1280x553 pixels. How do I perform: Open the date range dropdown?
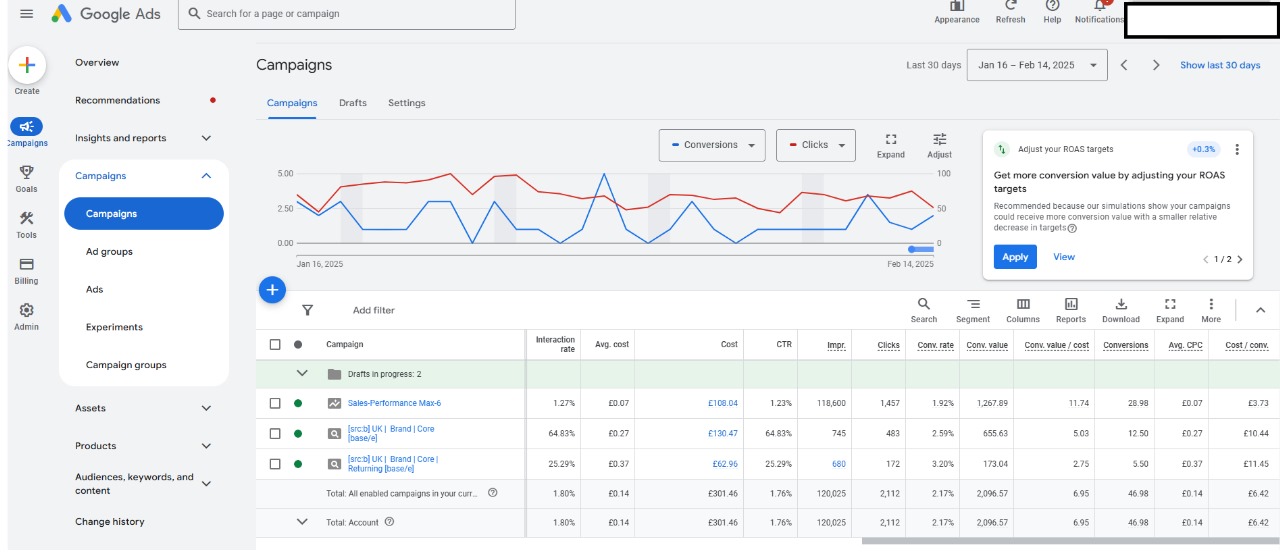coord(1037,65)
